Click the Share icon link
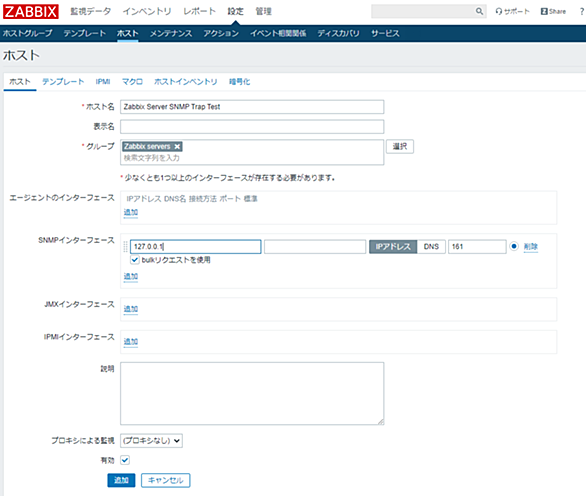The height and width of the screenshot is (496, 586). click(x=553, y=12)
